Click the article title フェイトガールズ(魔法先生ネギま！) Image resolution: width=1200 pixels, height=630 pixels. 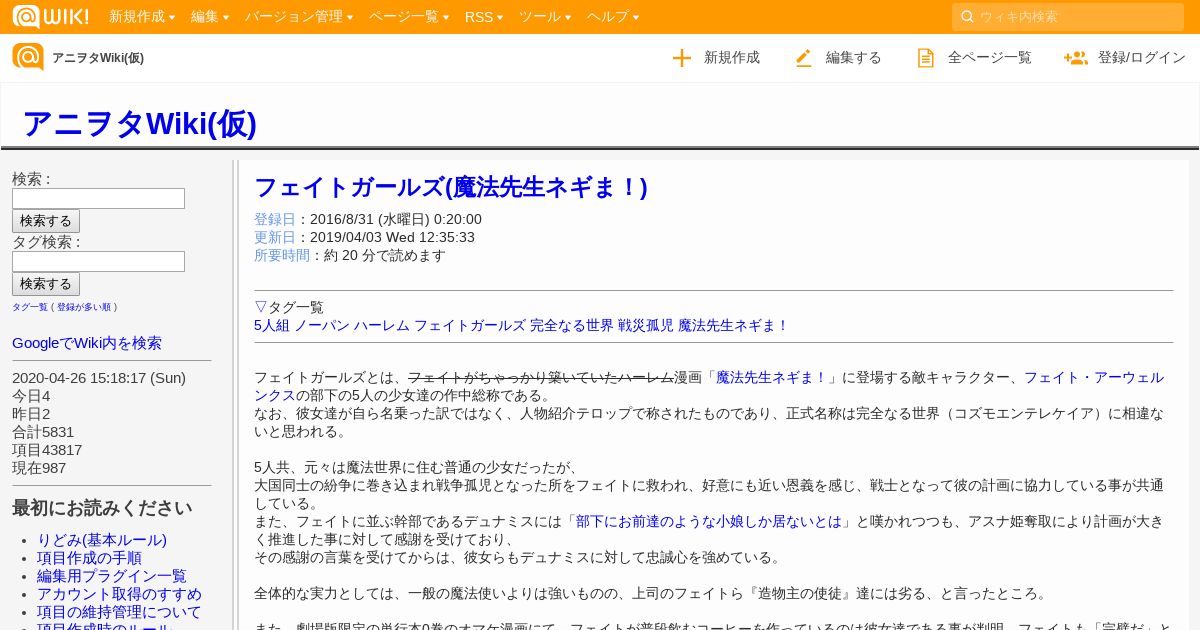[451, 187]
